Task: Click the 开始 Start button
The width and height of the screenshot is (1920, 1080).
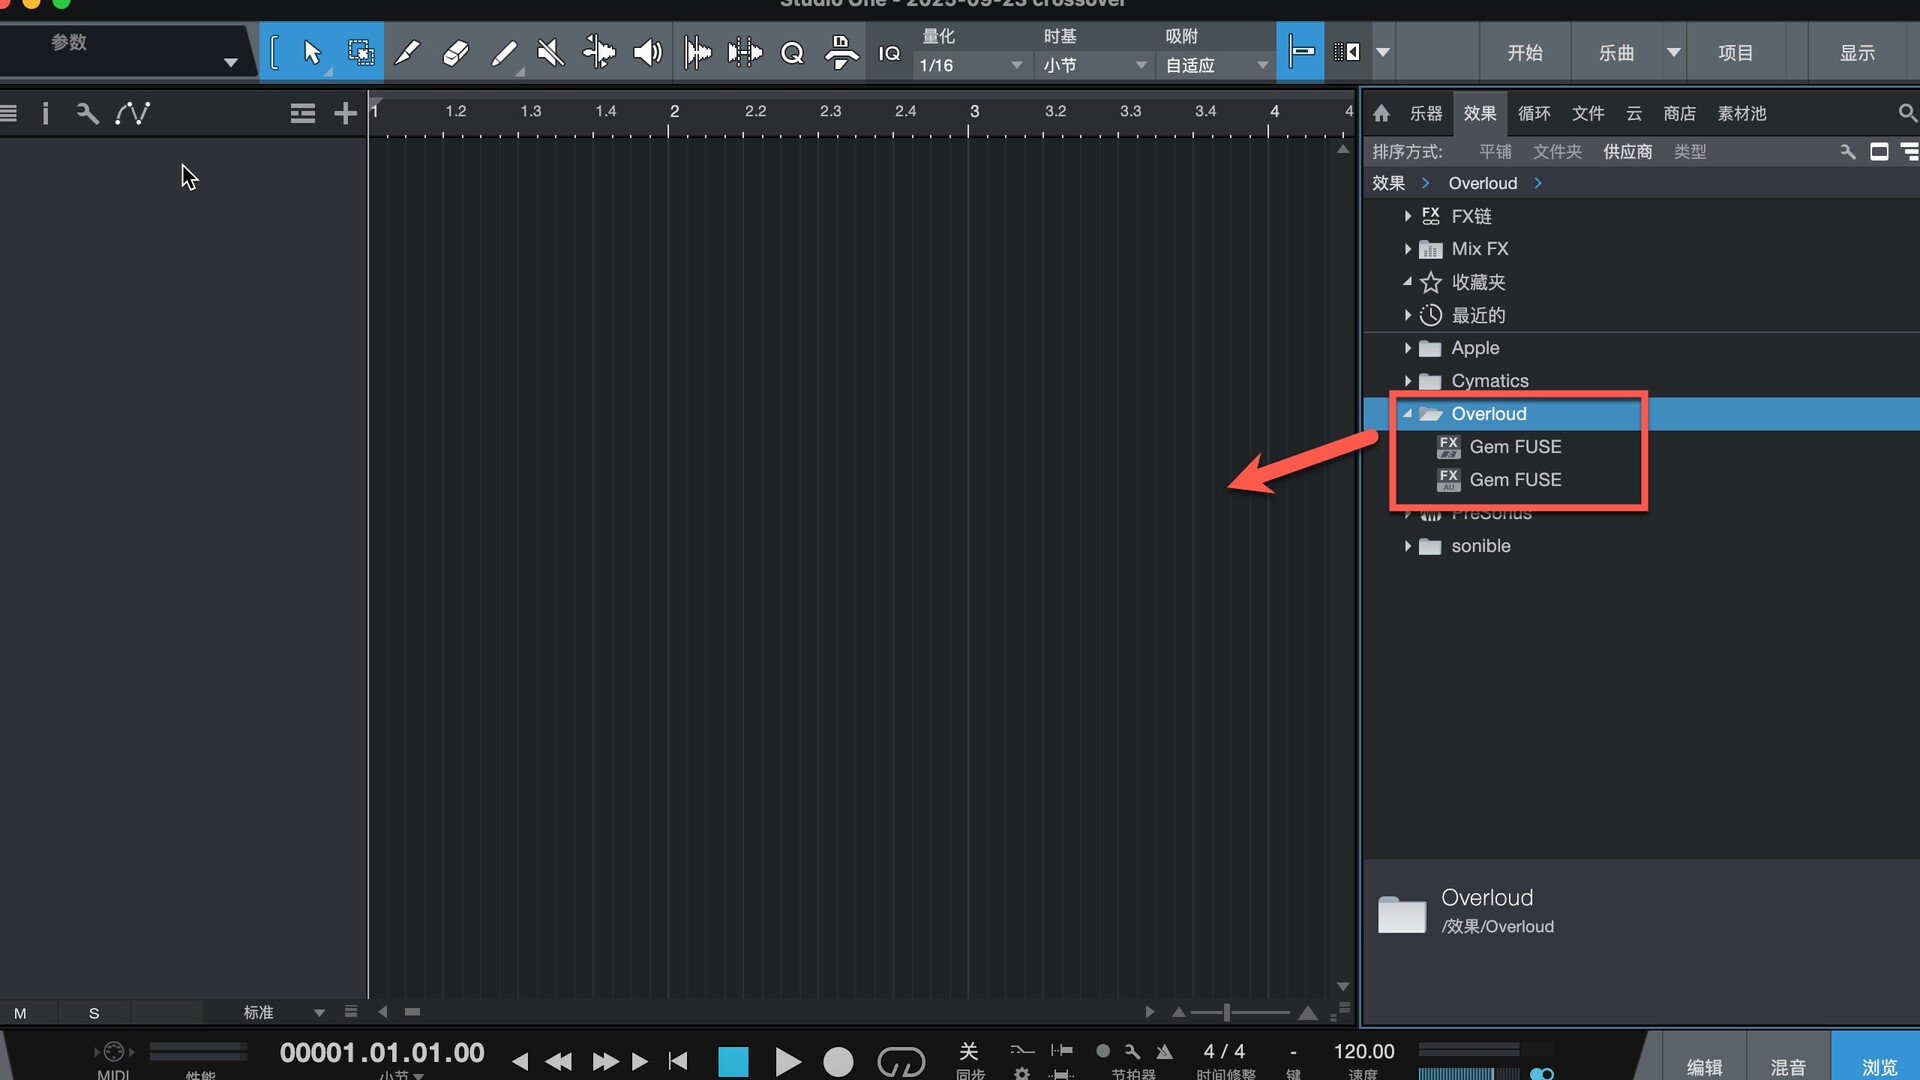Action: tap(1525, 52)
